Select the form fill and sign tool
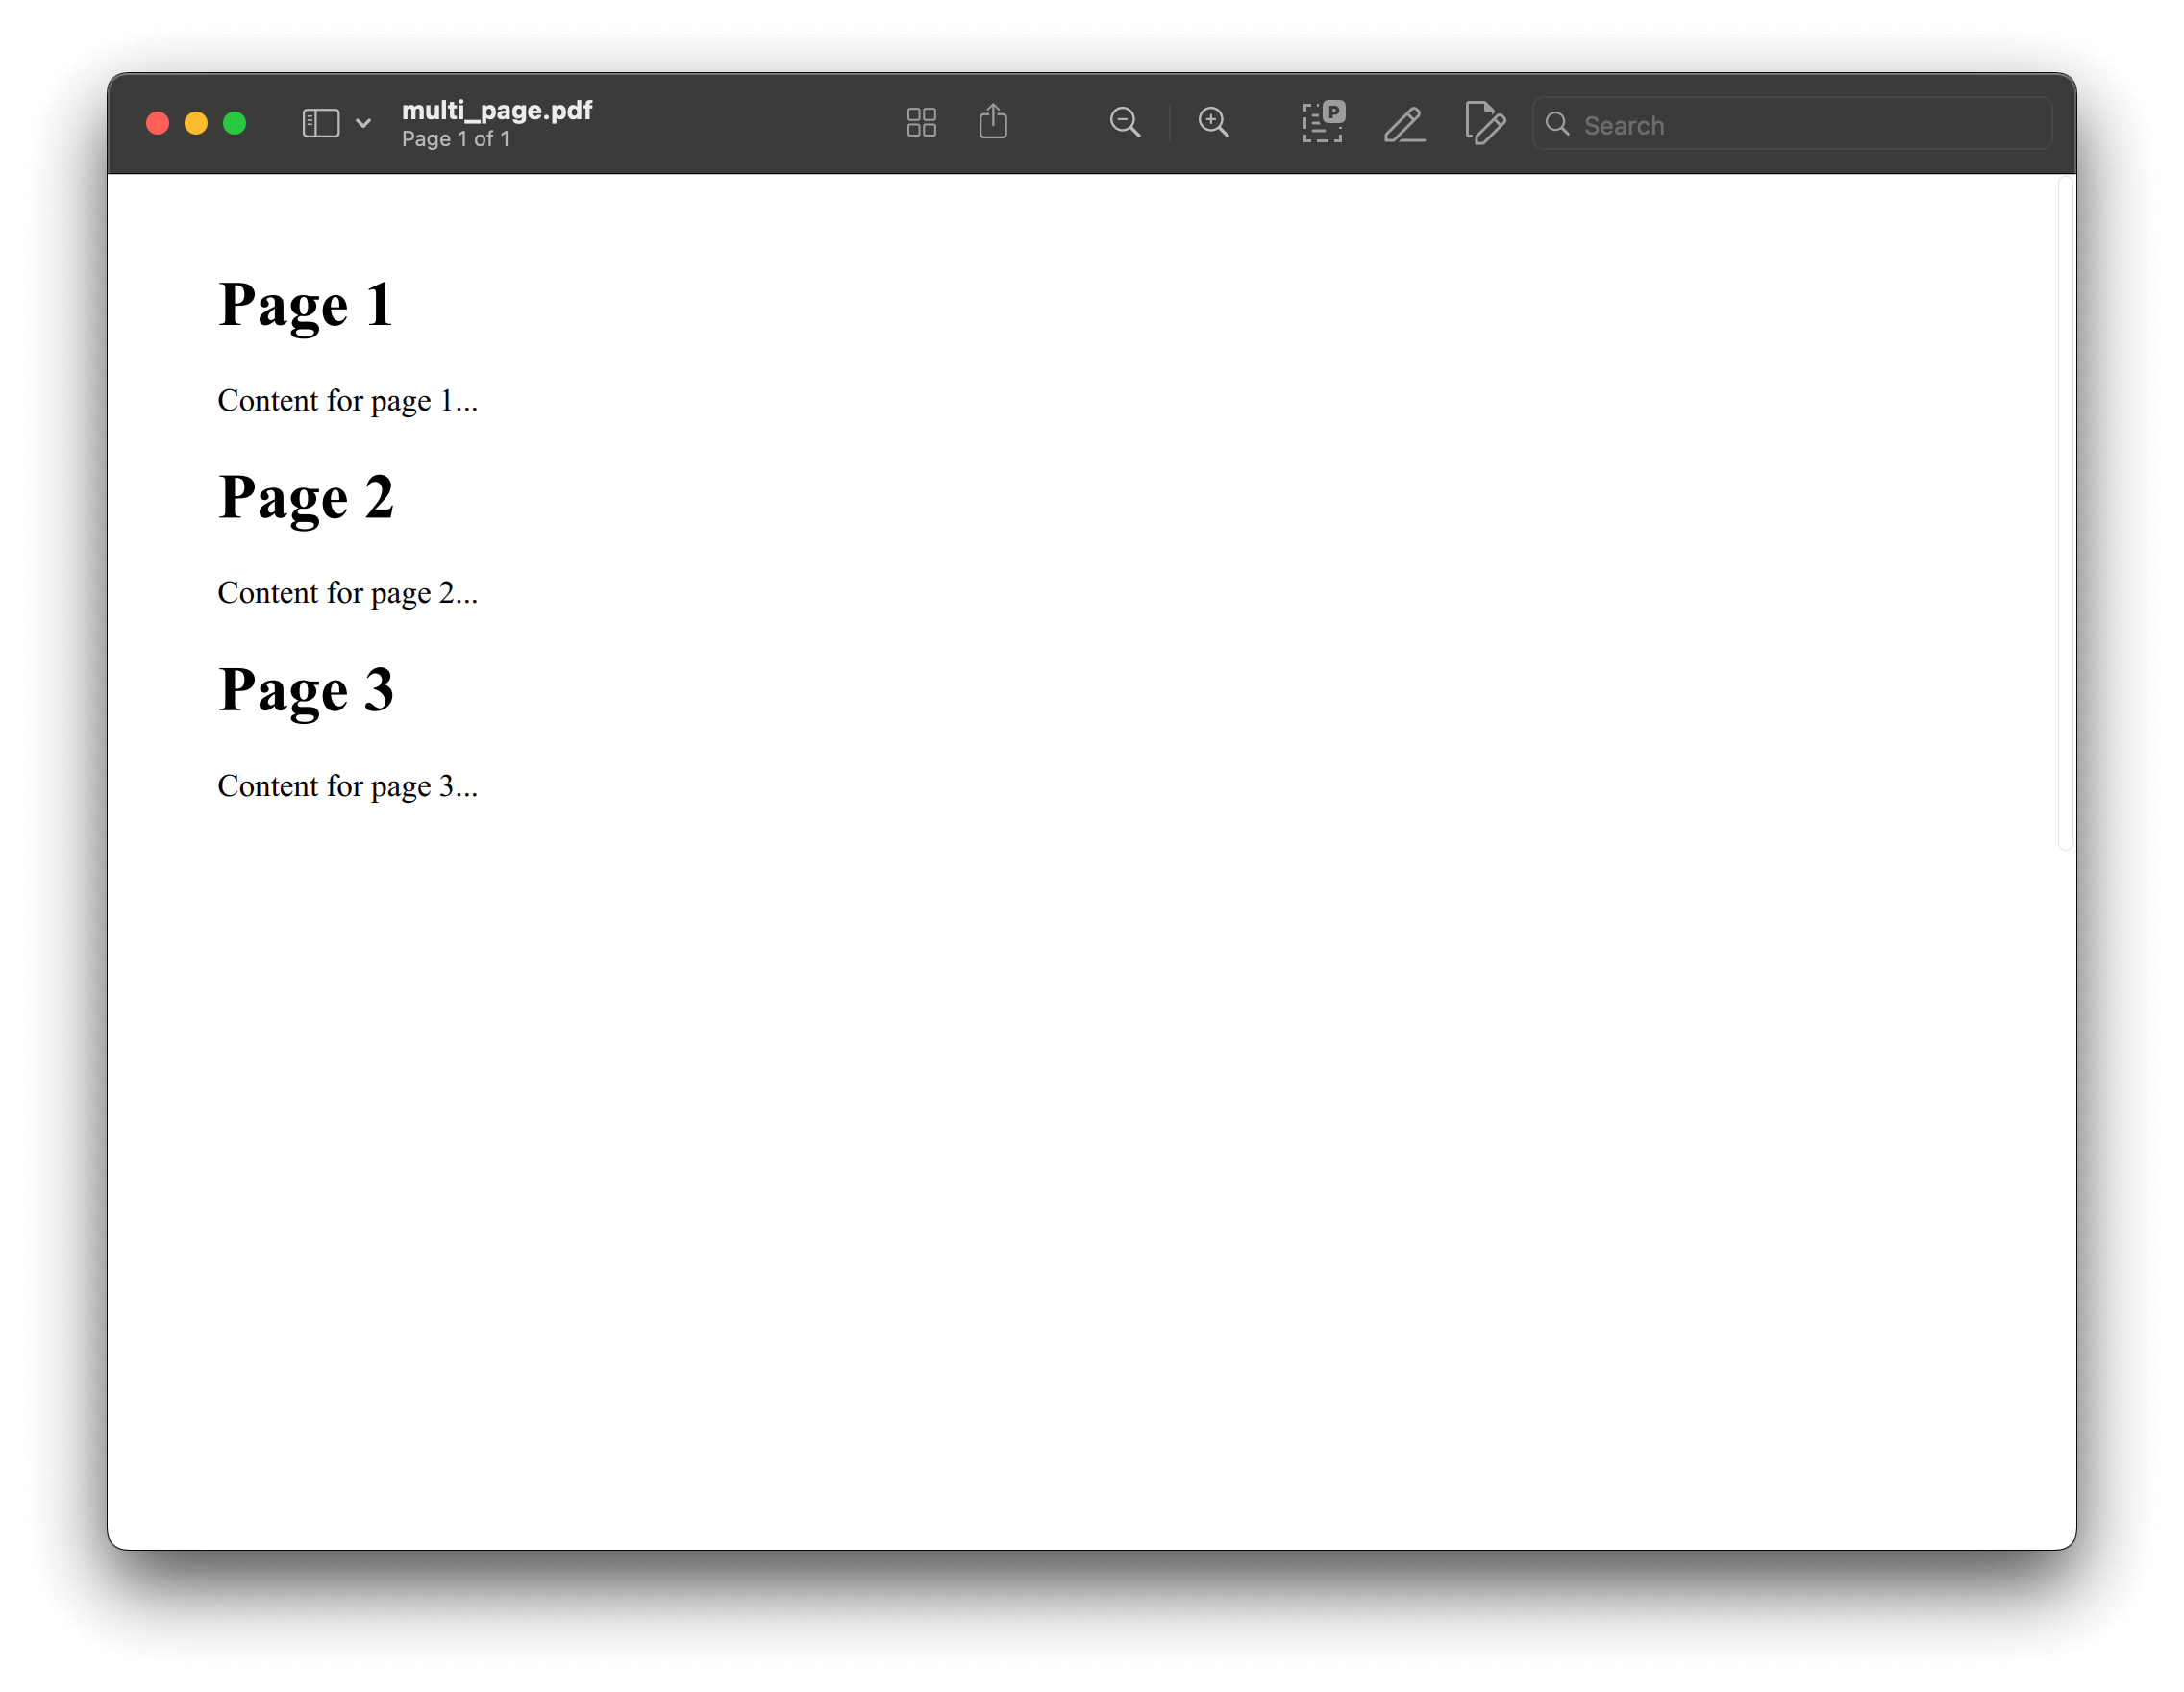The height and width of the screenshot is (1692, 2184). (x=1484, y=123)
